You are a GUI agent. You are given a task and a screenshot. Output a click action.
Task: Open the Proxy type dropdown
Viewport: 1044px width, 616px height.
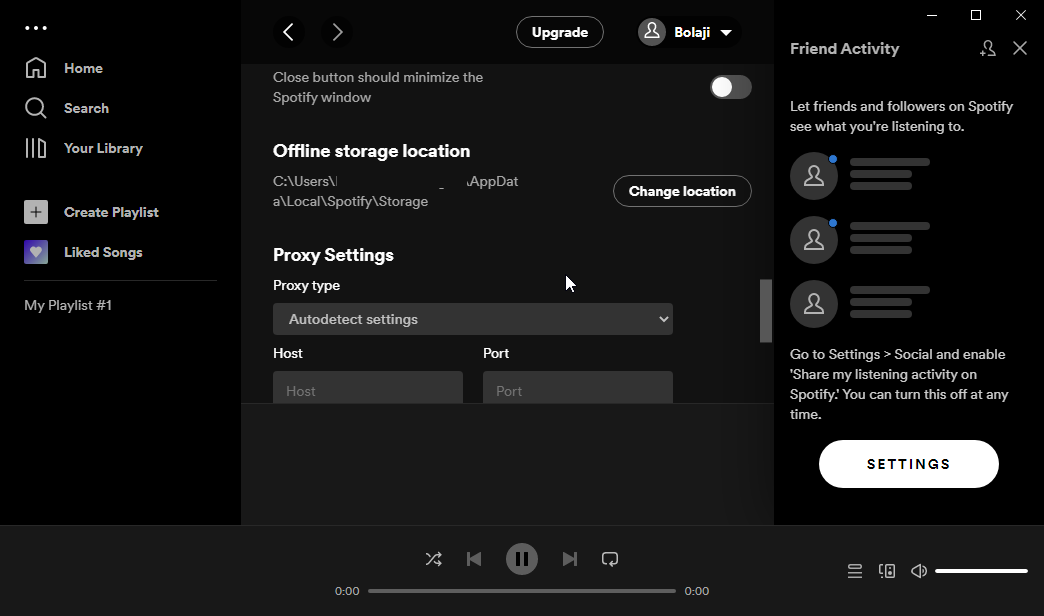473,319
